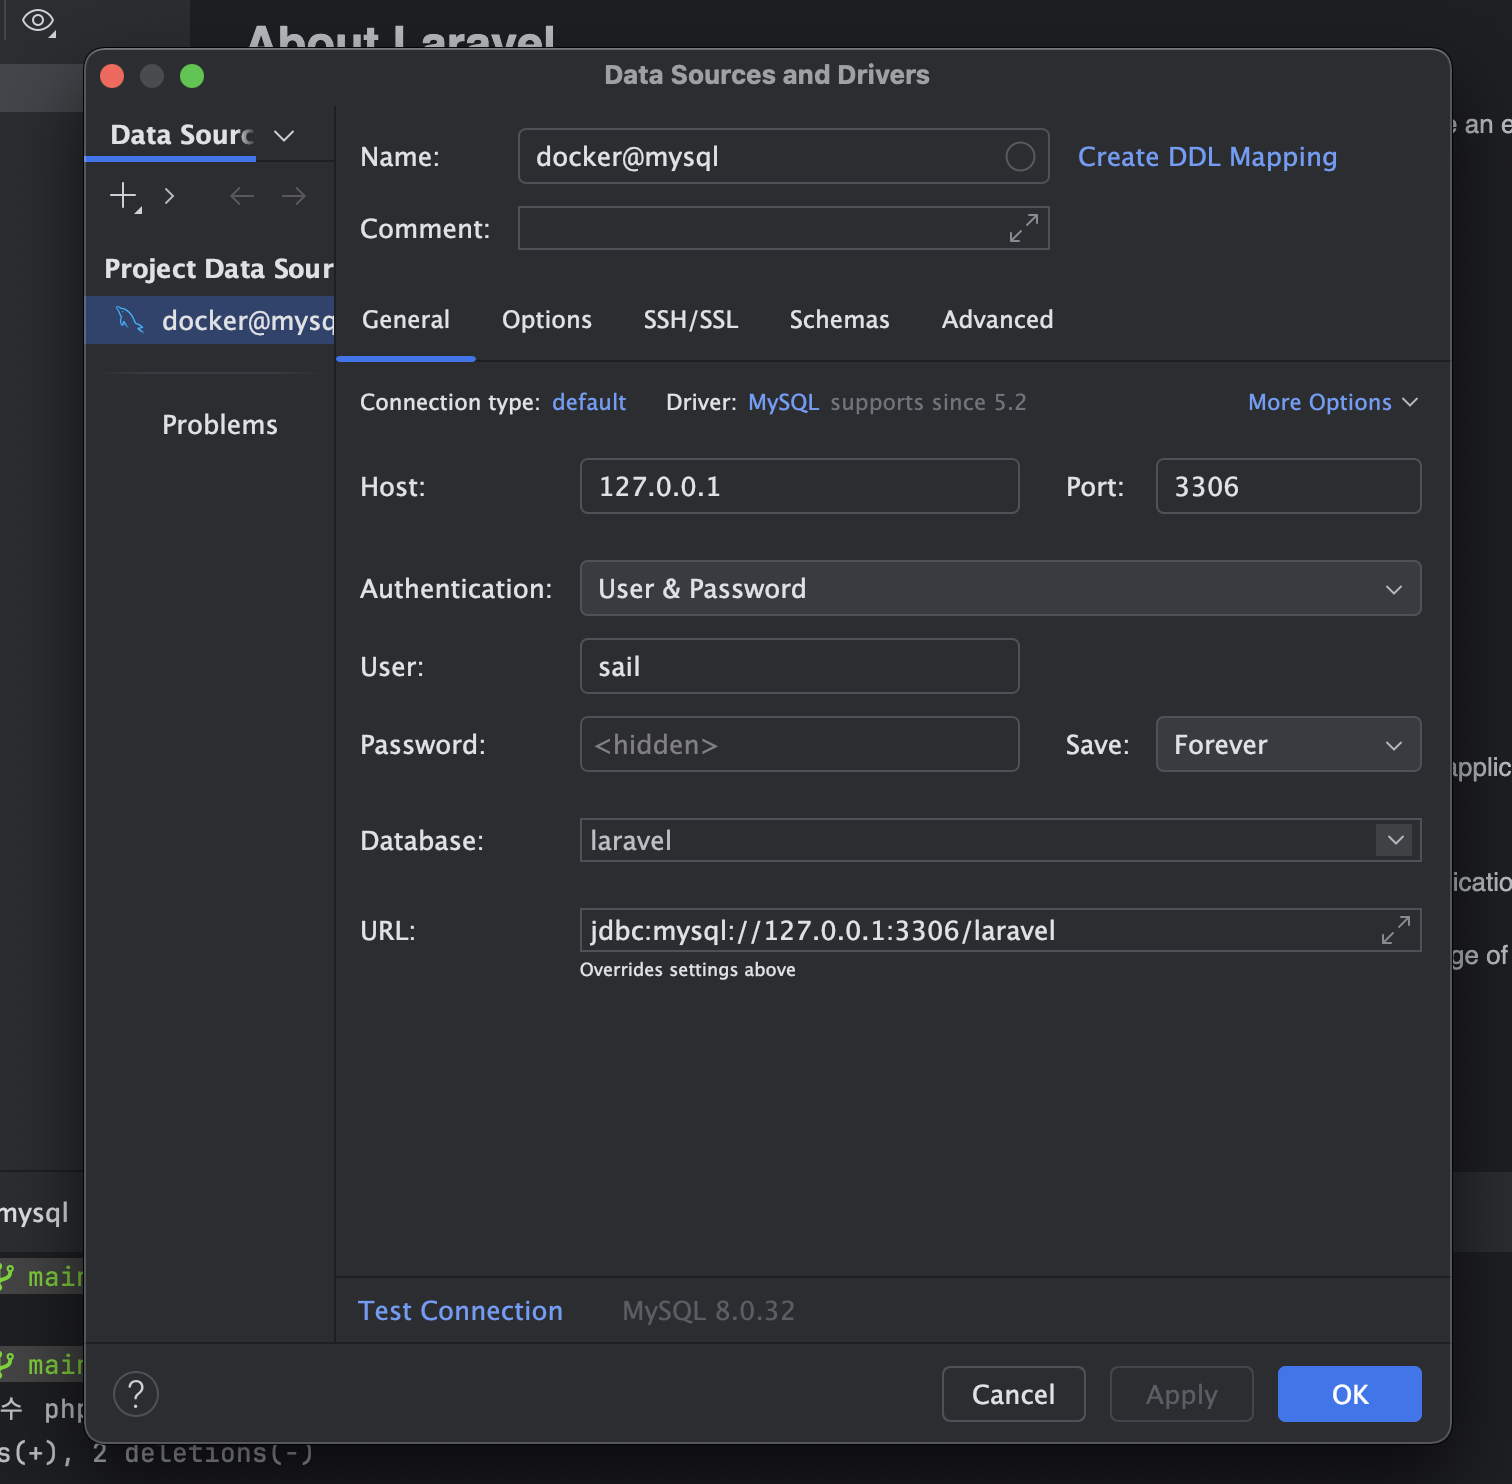
Task: Click the Cancel button
Action: point(1013,1394)
